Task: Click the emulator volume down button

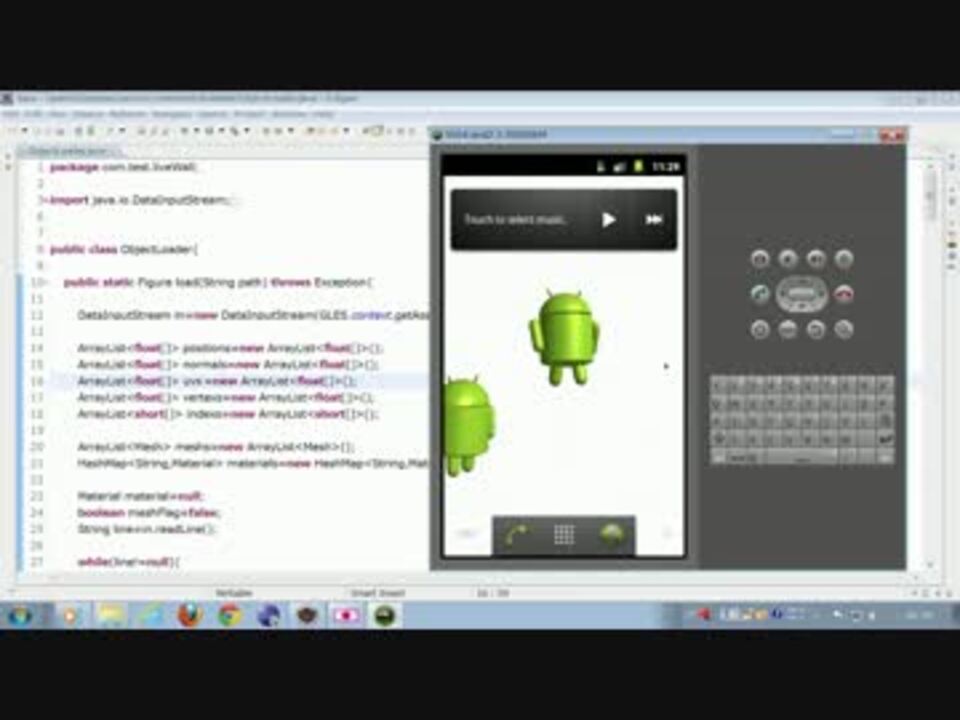Action: 787,259
